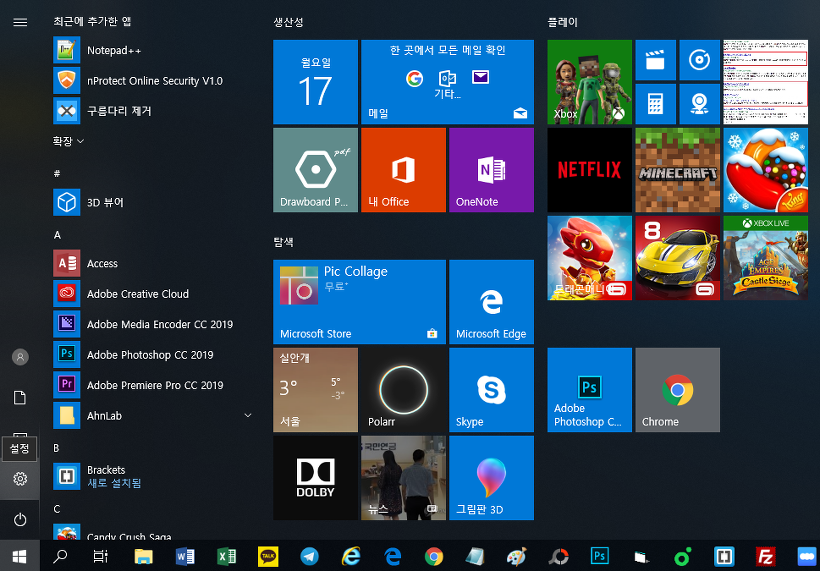Open the Groove Music disc tile

699,60
